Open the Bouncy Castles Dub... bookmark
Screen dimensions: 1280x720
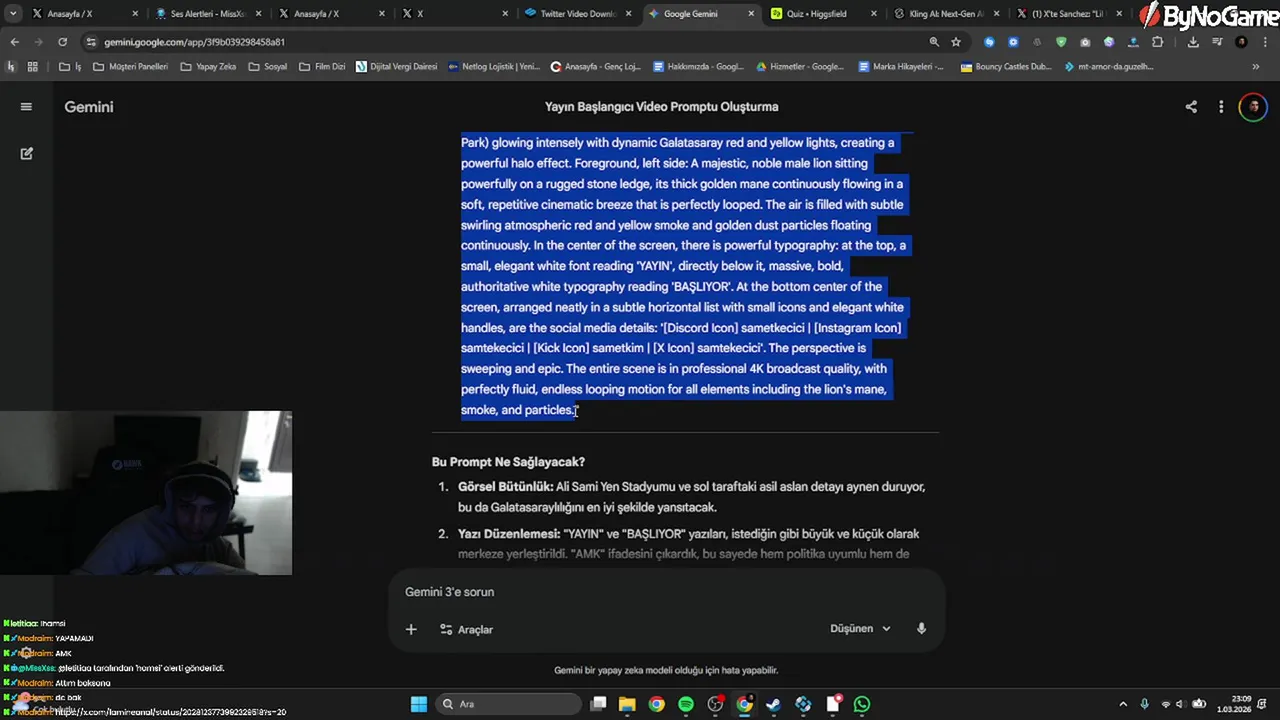[x=1006, y=67]
